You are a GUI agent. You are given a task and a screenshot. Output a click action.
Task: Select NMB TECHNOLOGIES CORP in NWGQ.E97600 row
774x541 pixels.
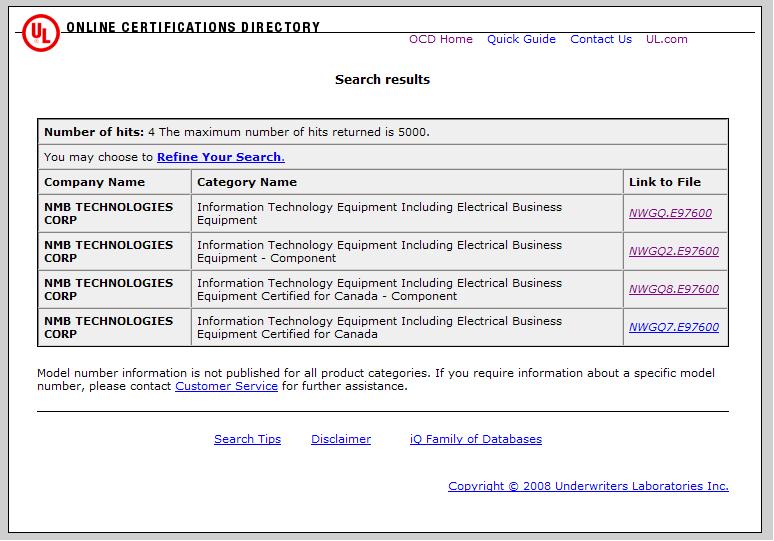(x=109, y=213)
